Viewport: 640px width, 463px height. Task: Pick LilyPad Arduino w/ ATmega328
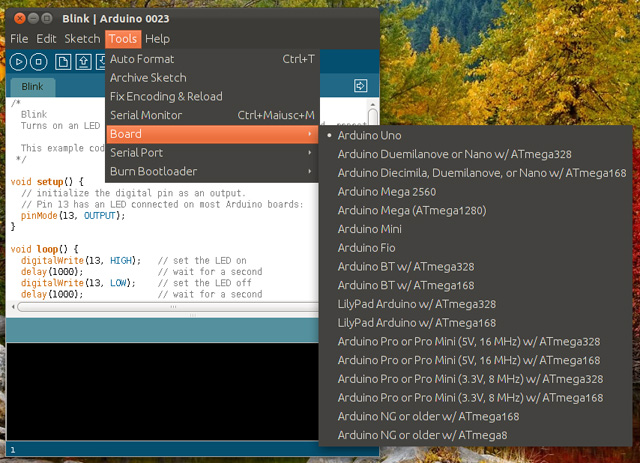click(416, 303)
